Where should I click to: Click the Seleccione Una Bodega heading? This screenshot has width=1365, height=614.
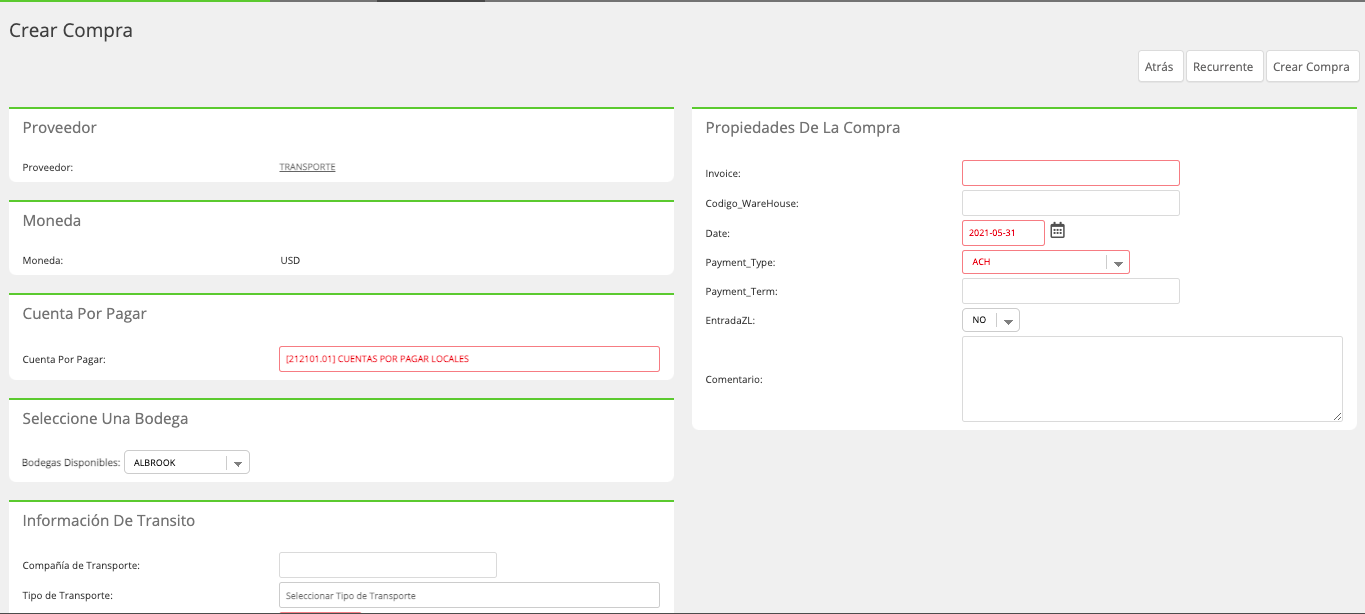[105, 419]
